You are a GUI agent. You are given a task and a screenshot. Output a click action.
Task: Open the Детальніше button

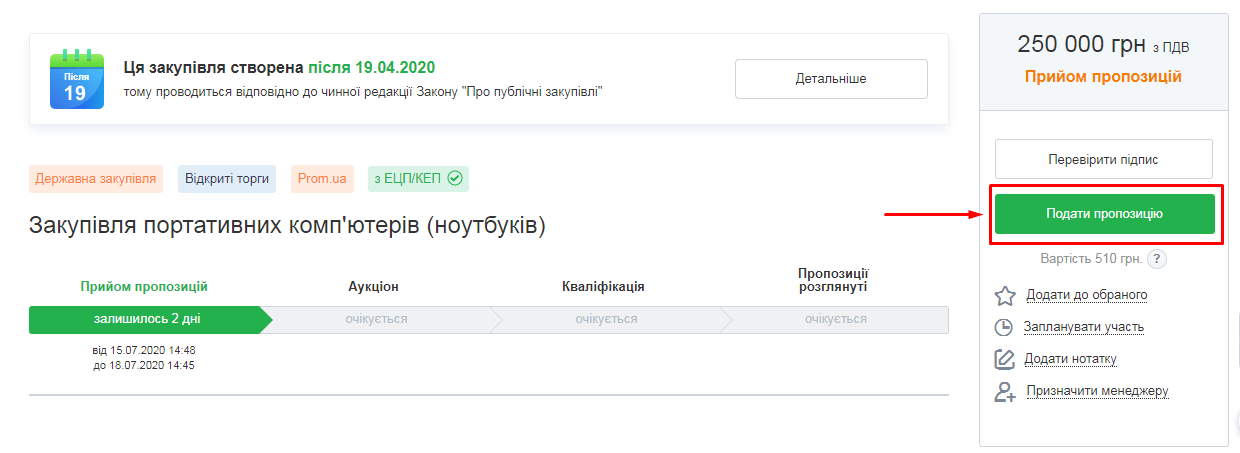tap(831, 79)
